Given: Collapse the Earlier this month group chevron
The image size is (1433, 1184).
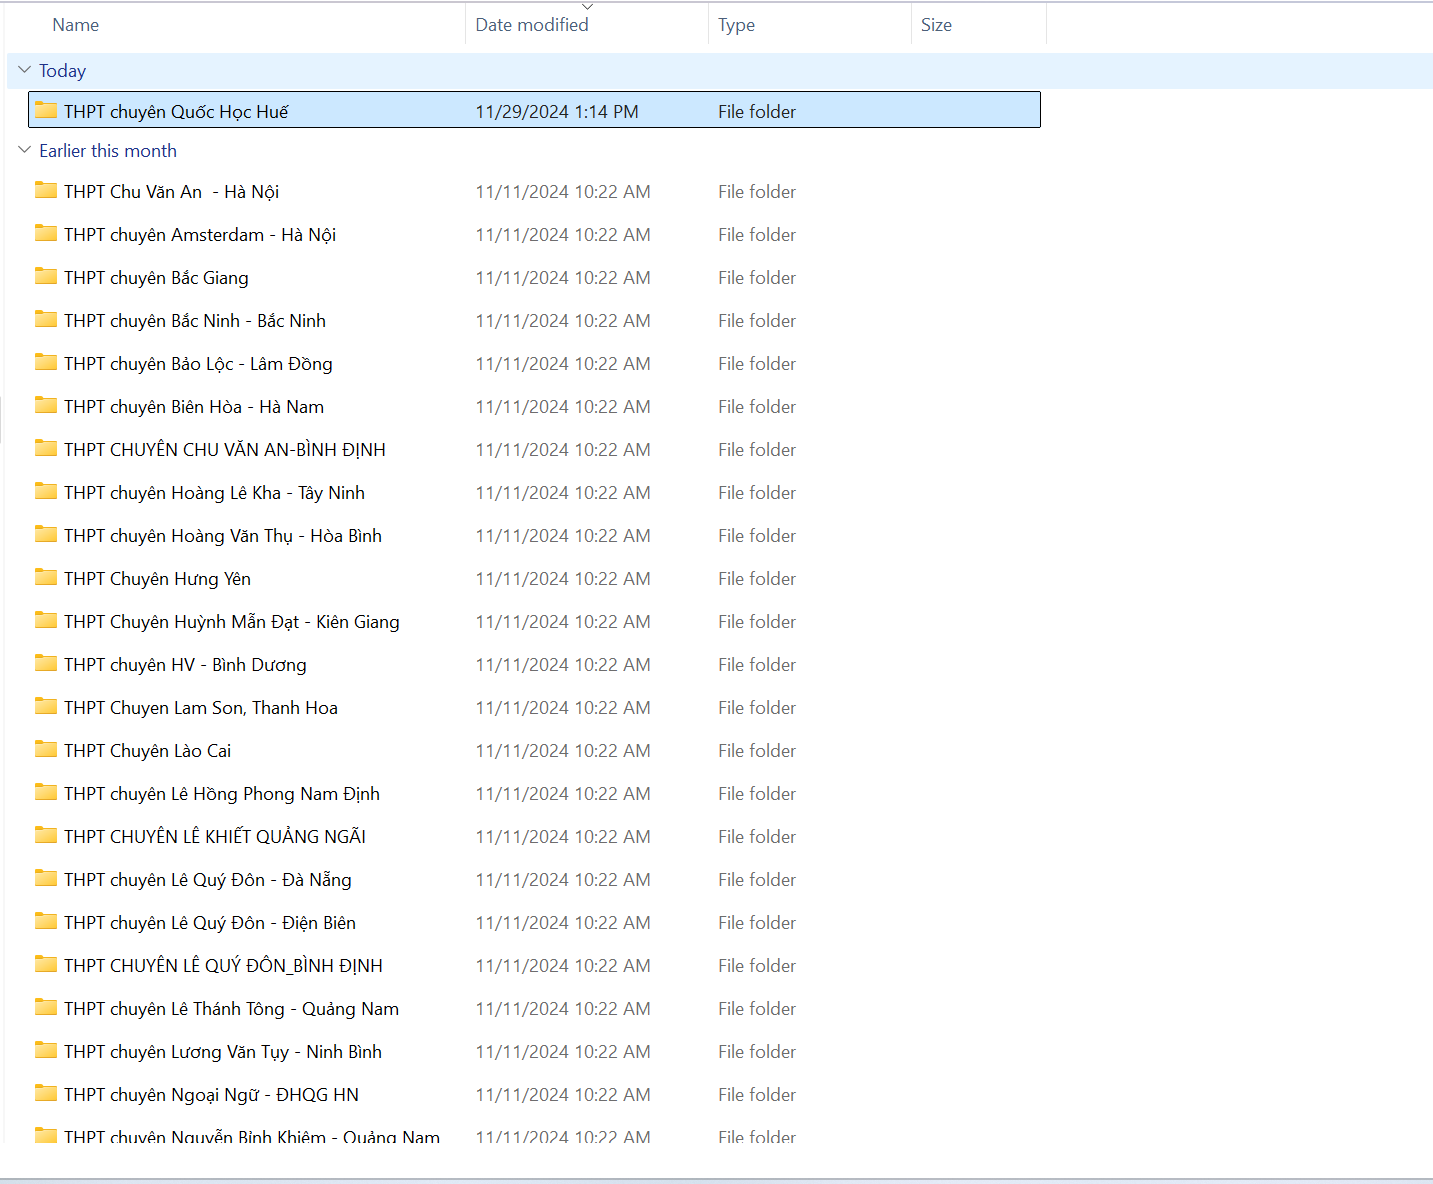Looking at the screenshot, I should tap(25, 150).
